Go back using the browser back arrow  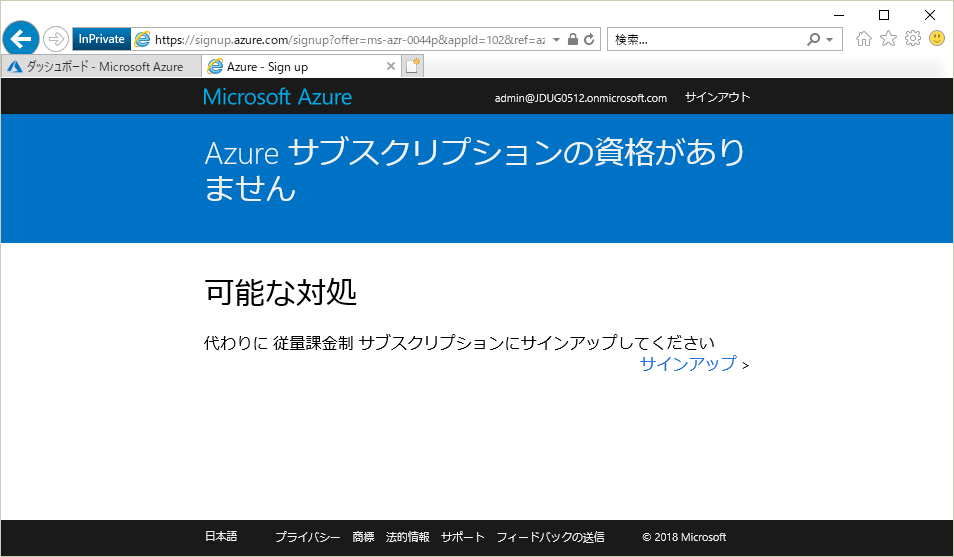[x=21, y=39]
